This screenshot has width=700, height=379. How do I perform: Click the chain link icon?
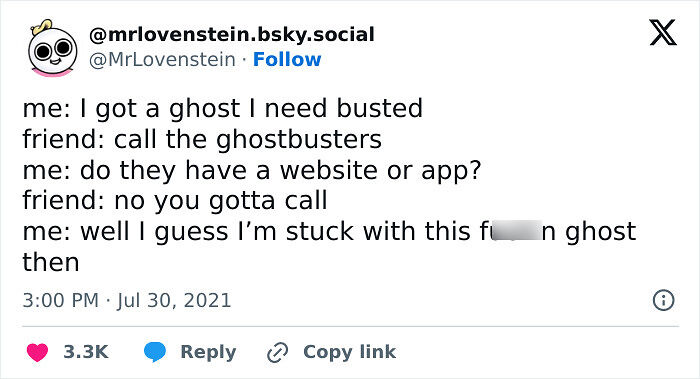pos(278,352)
